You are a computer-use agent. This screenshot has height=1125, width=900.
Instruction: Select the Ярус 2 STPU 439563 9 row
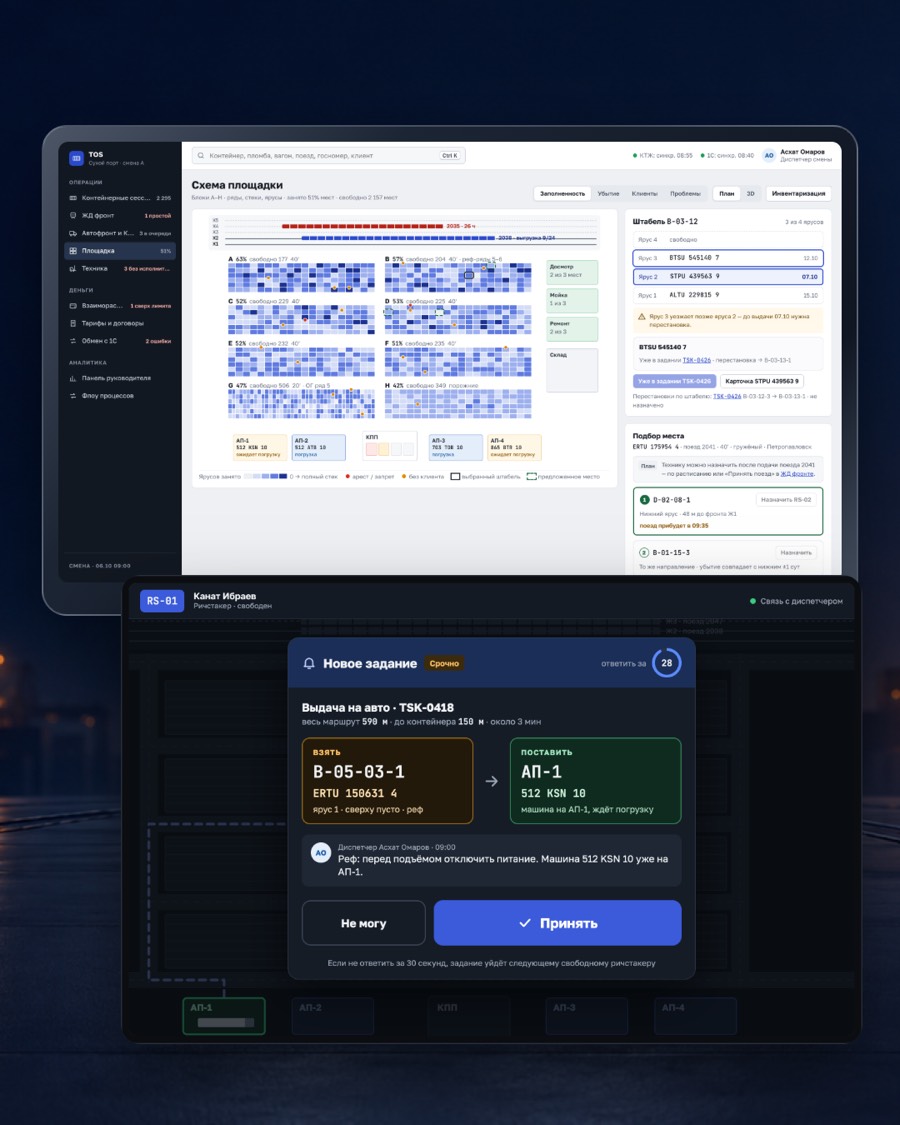(x=728, y=276)
